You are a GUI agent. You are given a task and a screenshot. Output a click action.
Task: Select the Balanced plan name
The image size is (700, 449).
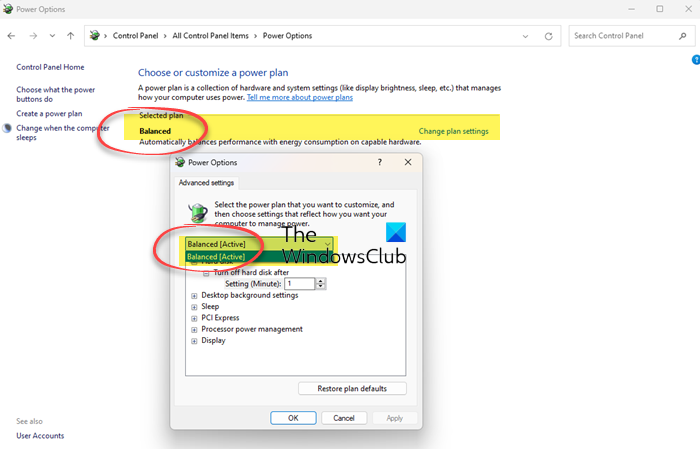155,131
